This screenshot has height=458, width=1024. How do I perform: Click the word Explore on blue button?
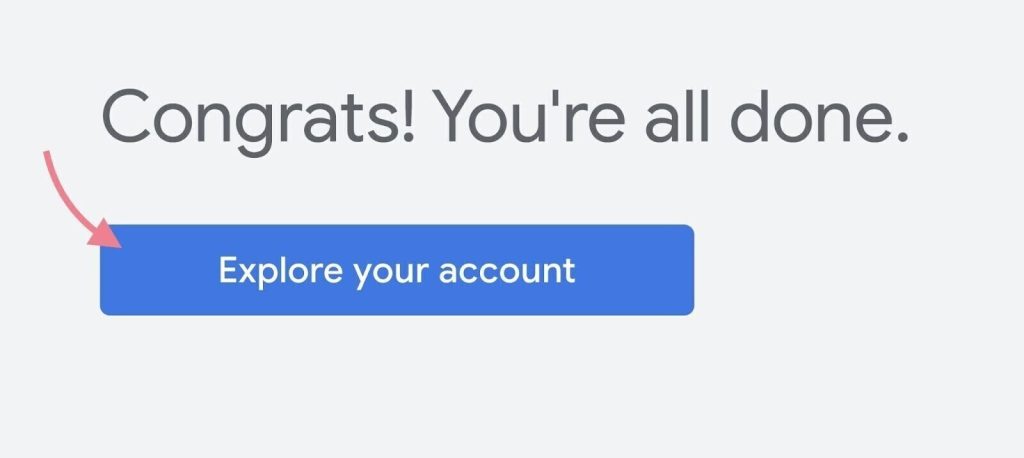[280, 270]
